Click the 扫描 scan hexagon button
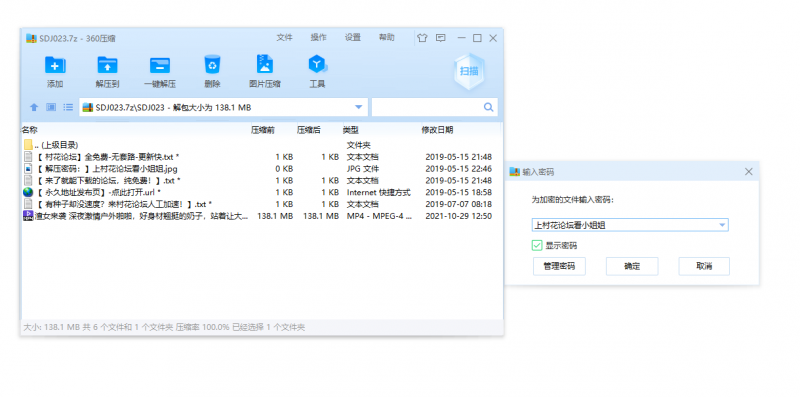800x397 pixels. coord(469,71)
